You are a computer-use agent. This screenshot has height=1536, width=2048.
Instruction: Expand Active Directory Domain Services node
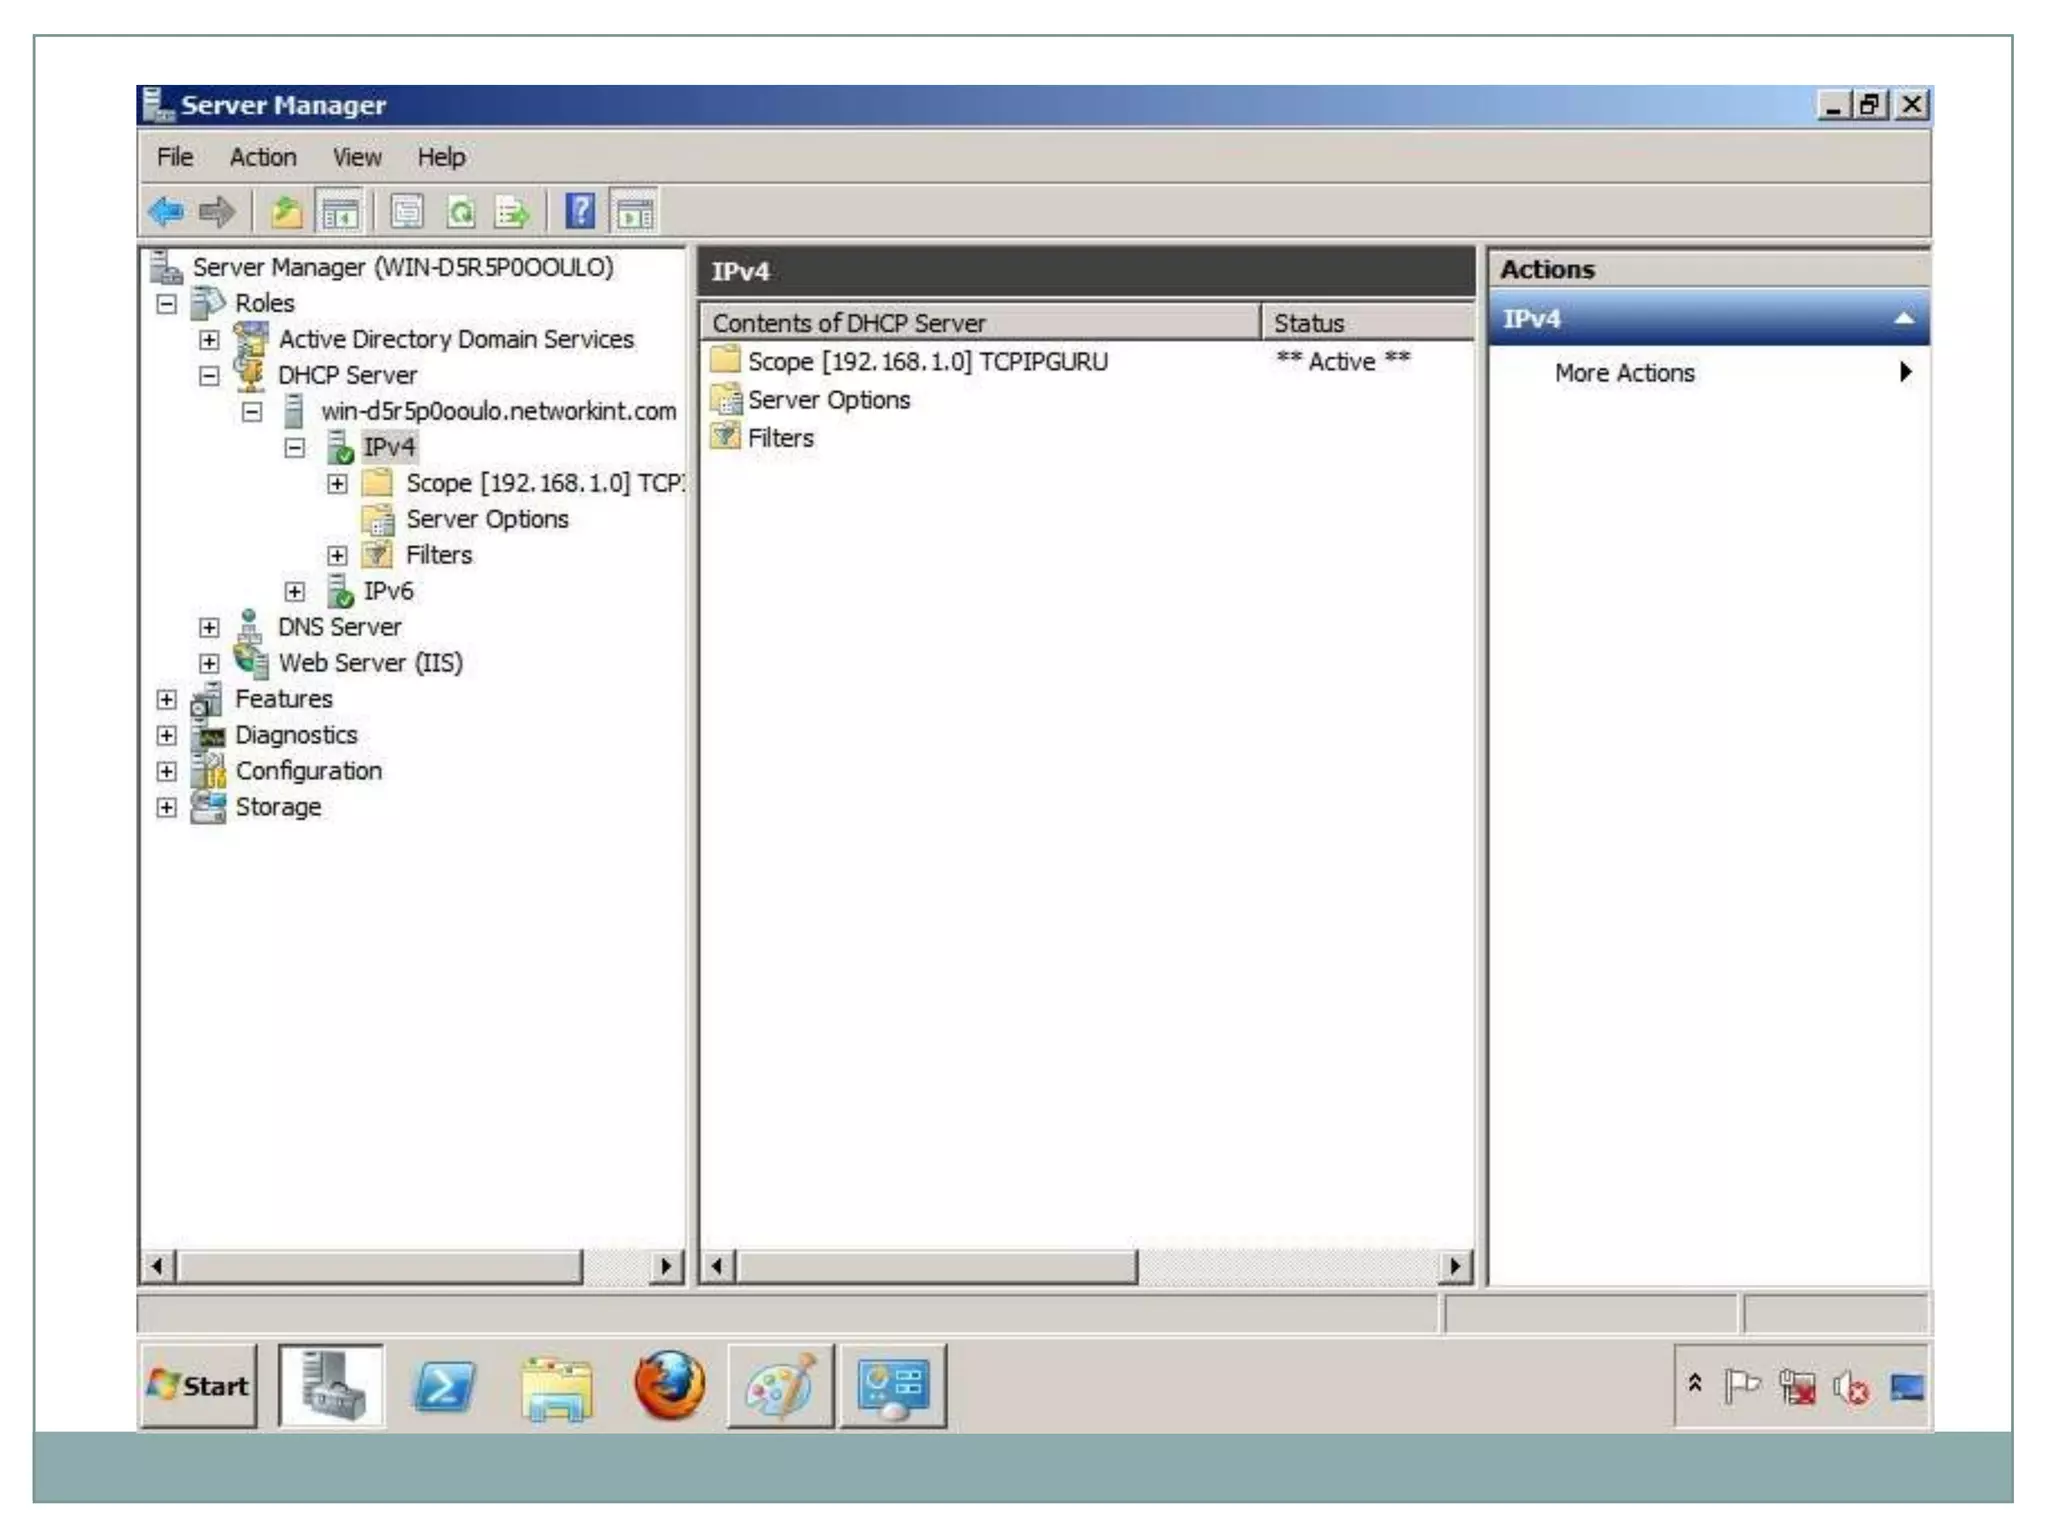(x=209, y=339)
